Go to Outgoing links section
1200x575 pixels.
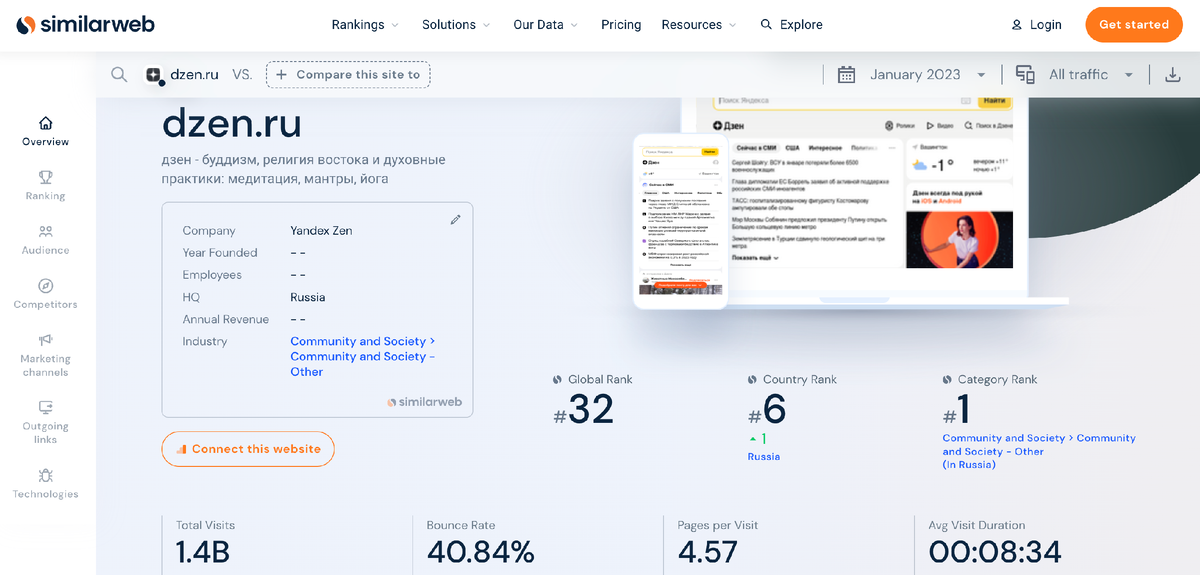46,422
